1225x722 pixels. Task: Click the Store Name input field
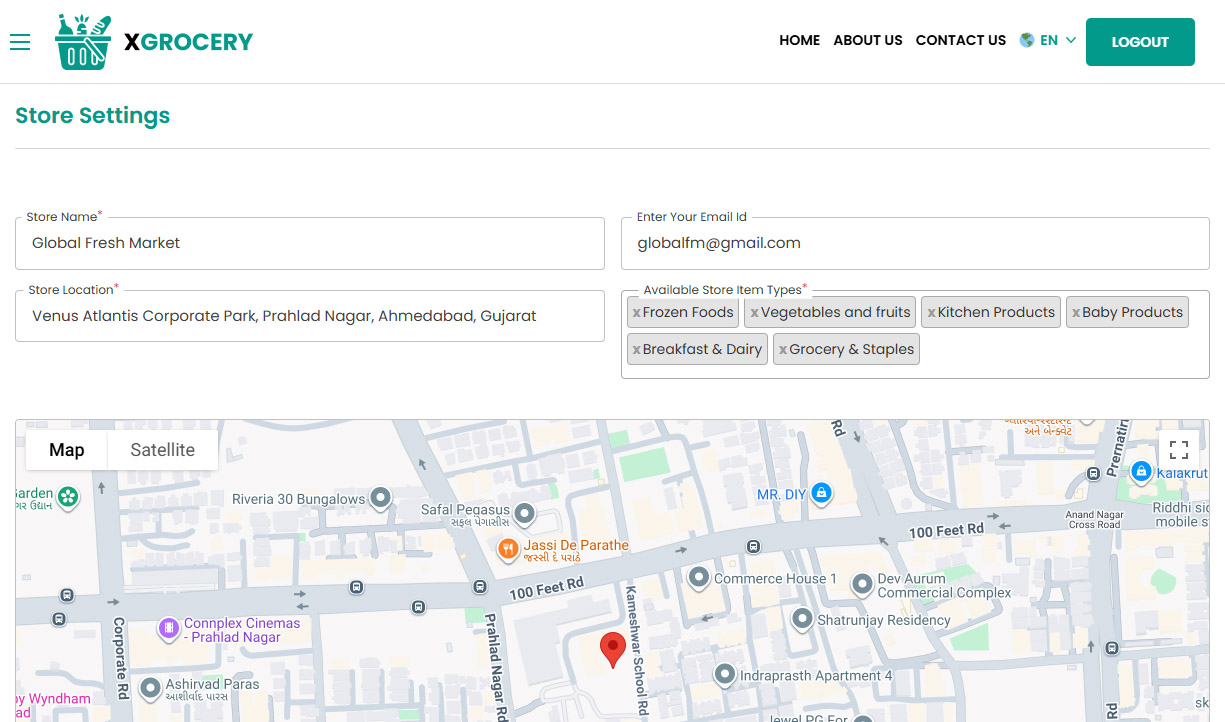pos(310,243)
